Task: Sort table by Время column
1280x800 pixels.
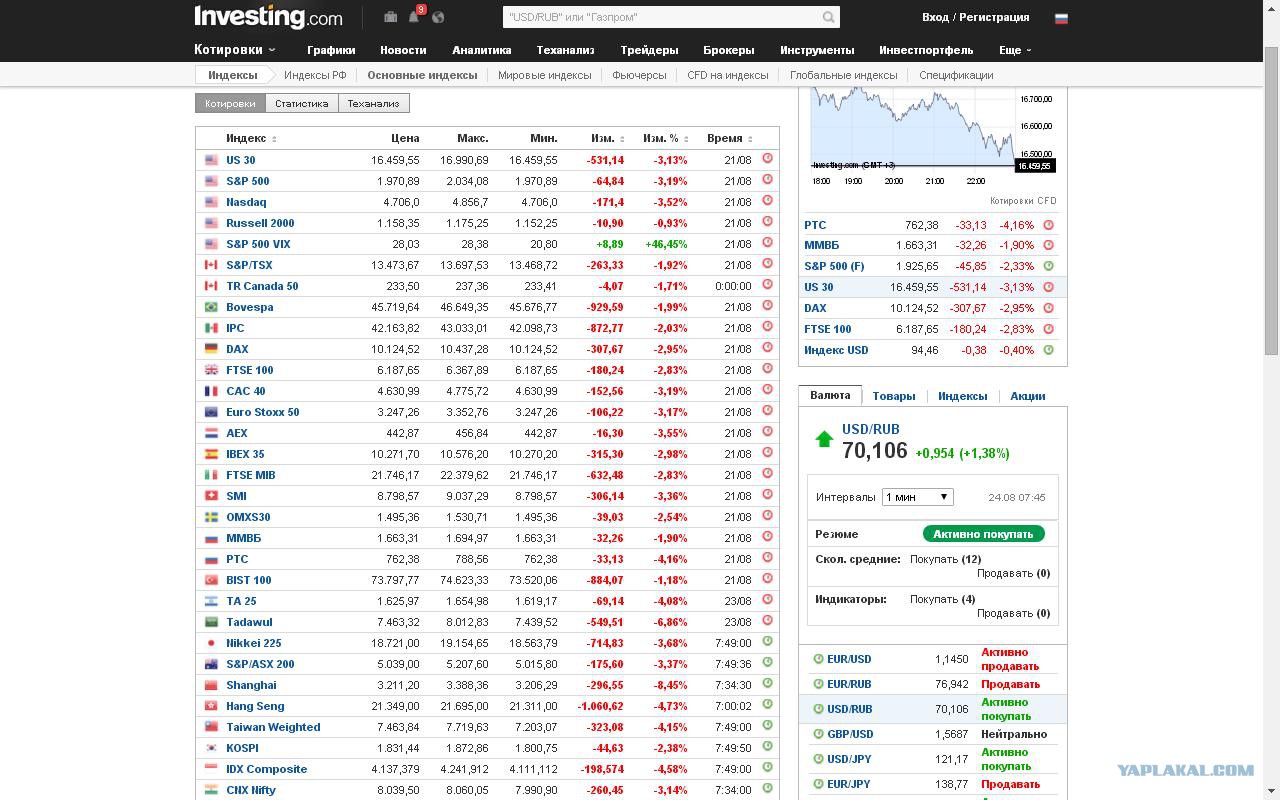Action: click(x=729, y=138)
